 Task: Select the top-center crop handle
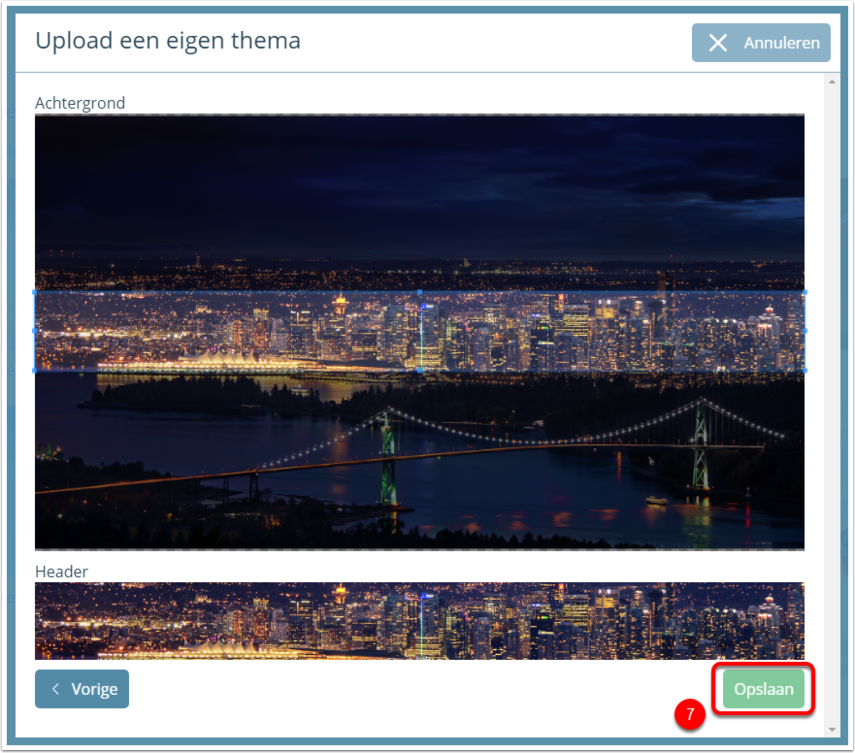[419, 292]
